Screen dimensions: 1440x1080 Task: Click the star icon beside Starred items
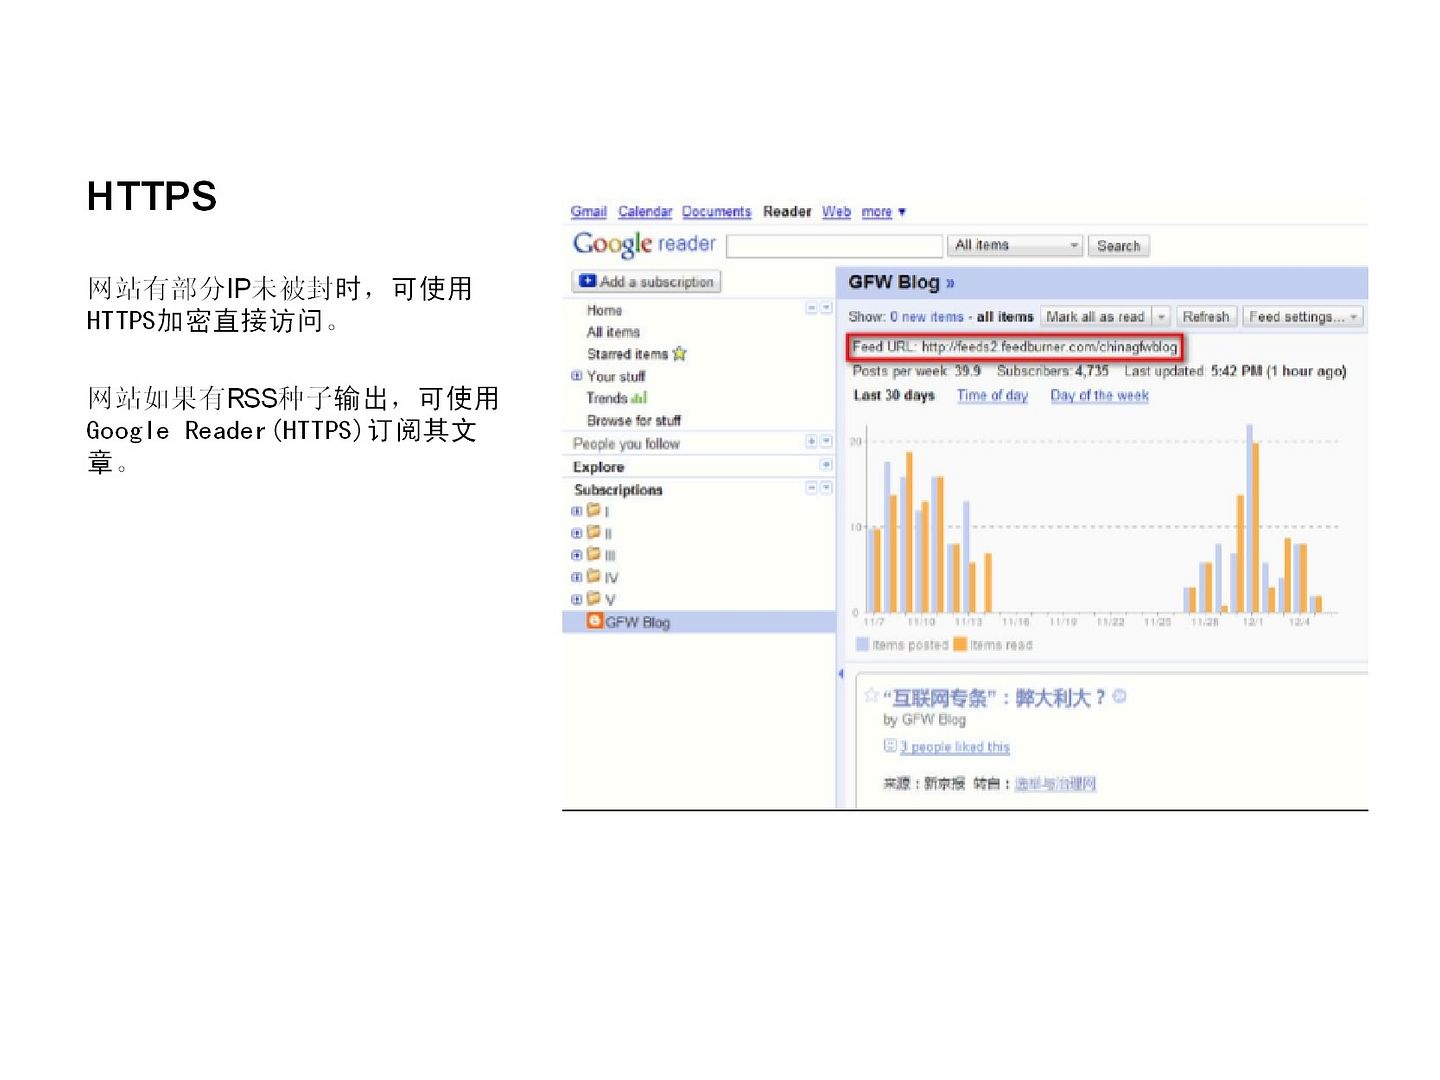[680, 353]
